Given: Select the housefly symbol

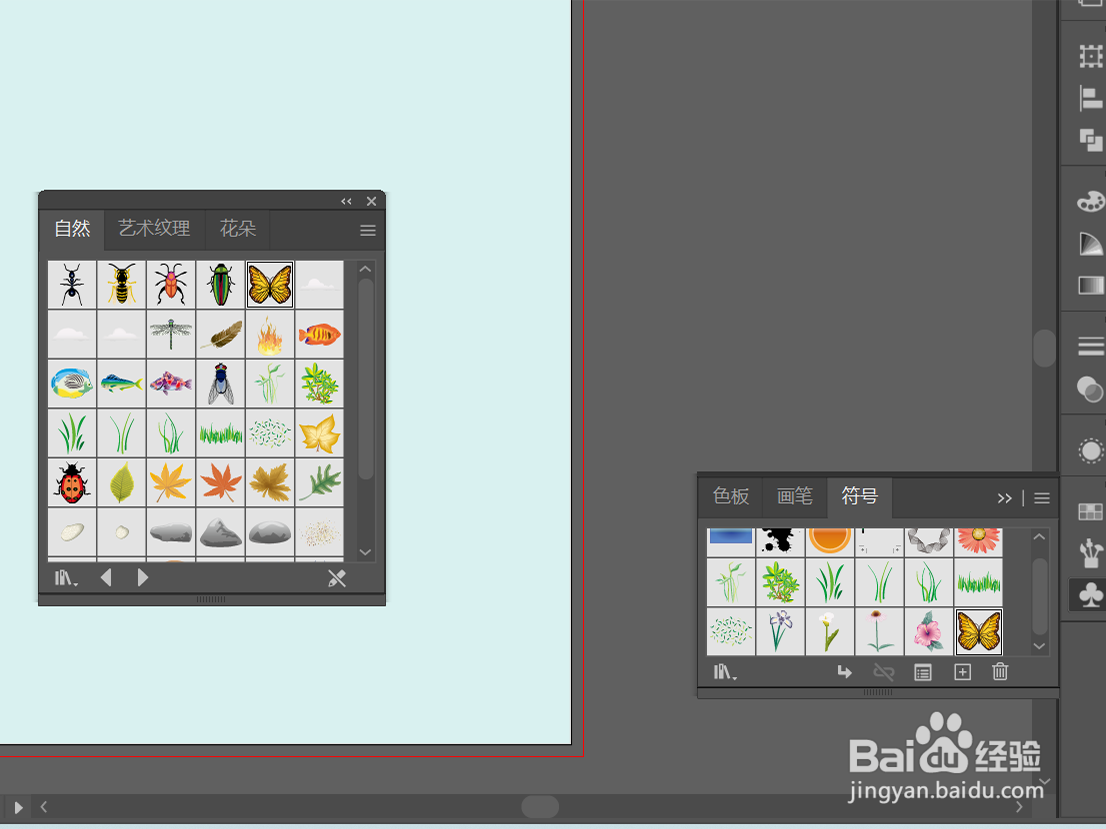Looking at the screenshot, I should [x=221, y=383].
